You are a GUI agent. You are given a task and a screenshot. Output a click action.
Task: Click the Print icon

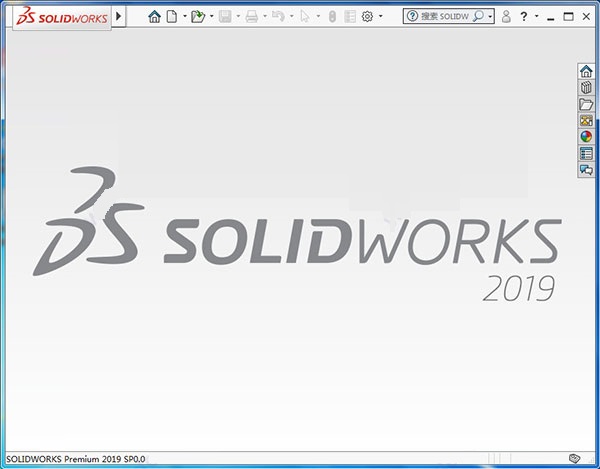point(251,16)
